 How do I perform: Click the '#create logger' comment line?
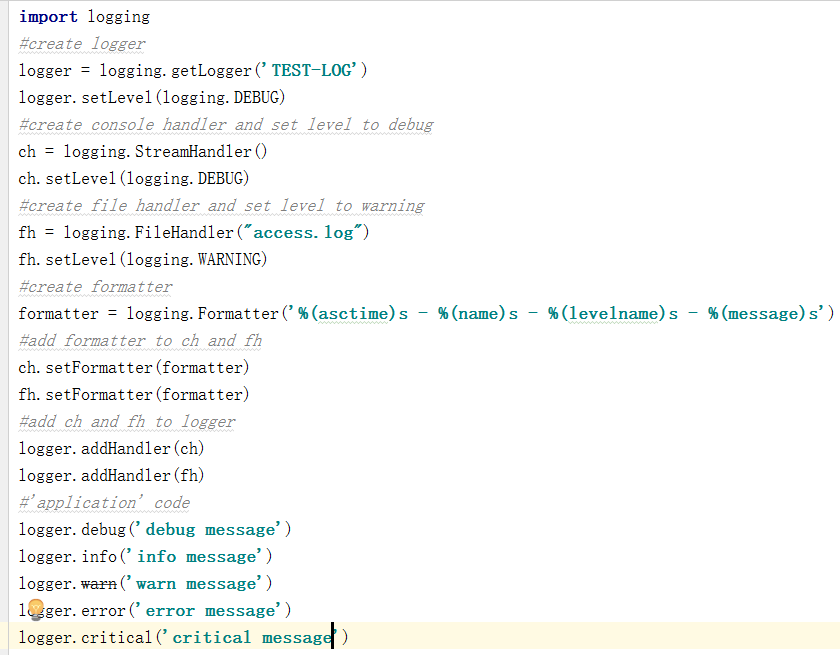point(82,43)
